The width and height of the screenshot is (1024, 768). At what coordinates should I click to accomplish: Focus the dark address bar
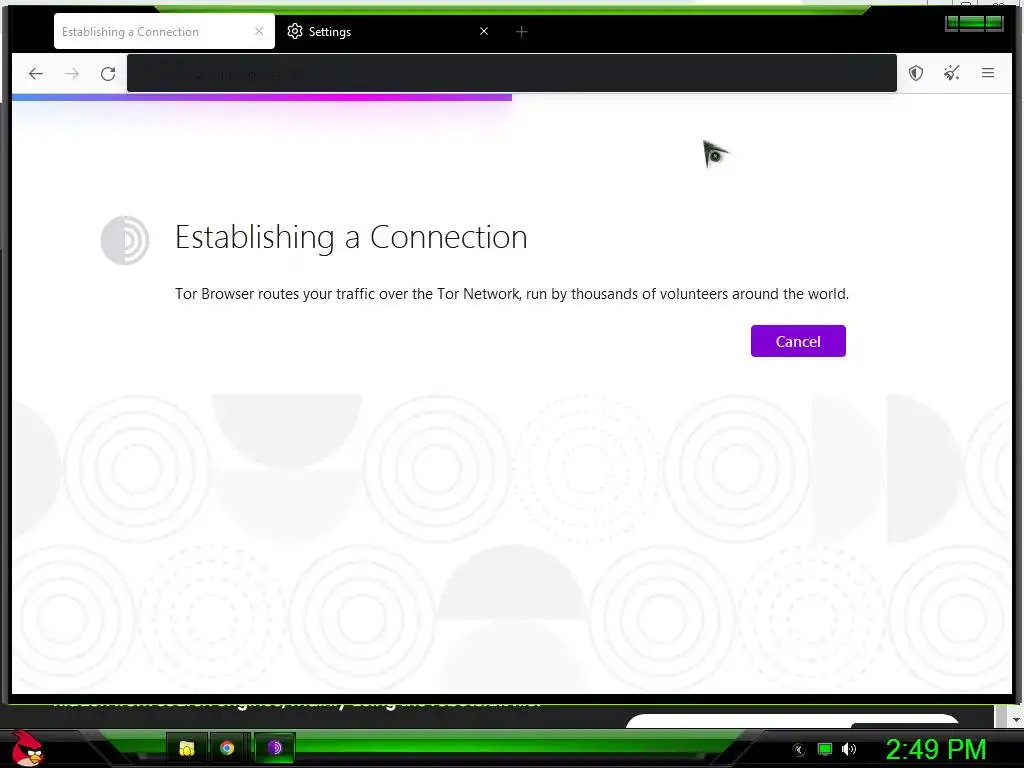(x=511, y=73)
